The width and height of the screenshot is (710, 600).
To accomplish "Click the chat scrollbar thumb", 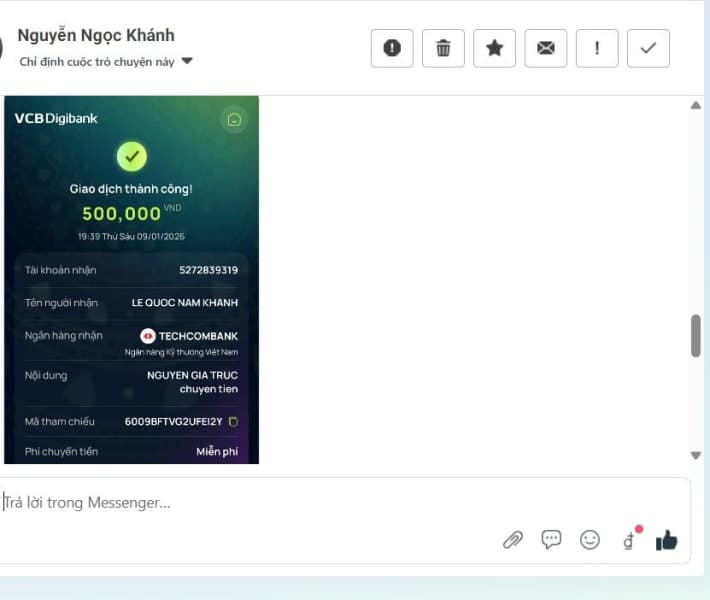I will (696, 335).
